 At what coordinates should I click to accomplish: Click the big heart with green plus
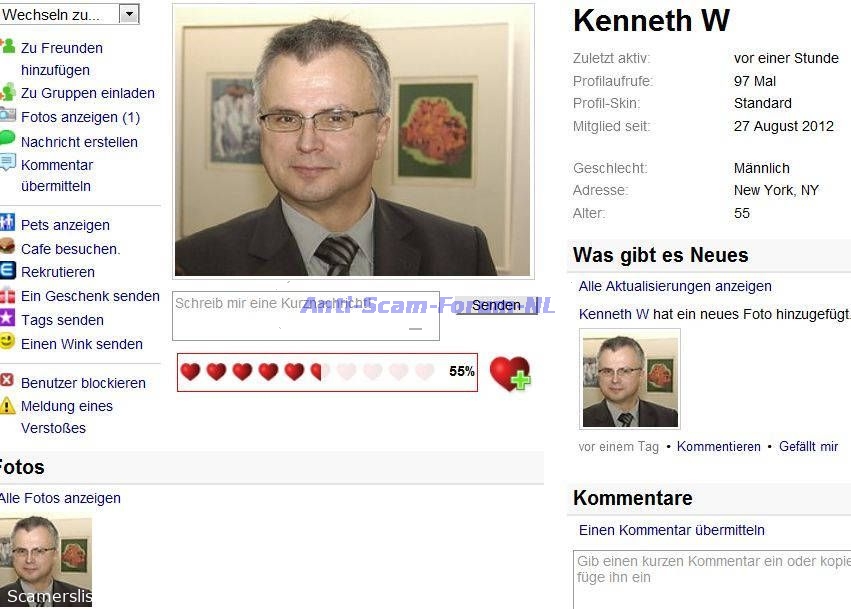[x=510, y=373]
